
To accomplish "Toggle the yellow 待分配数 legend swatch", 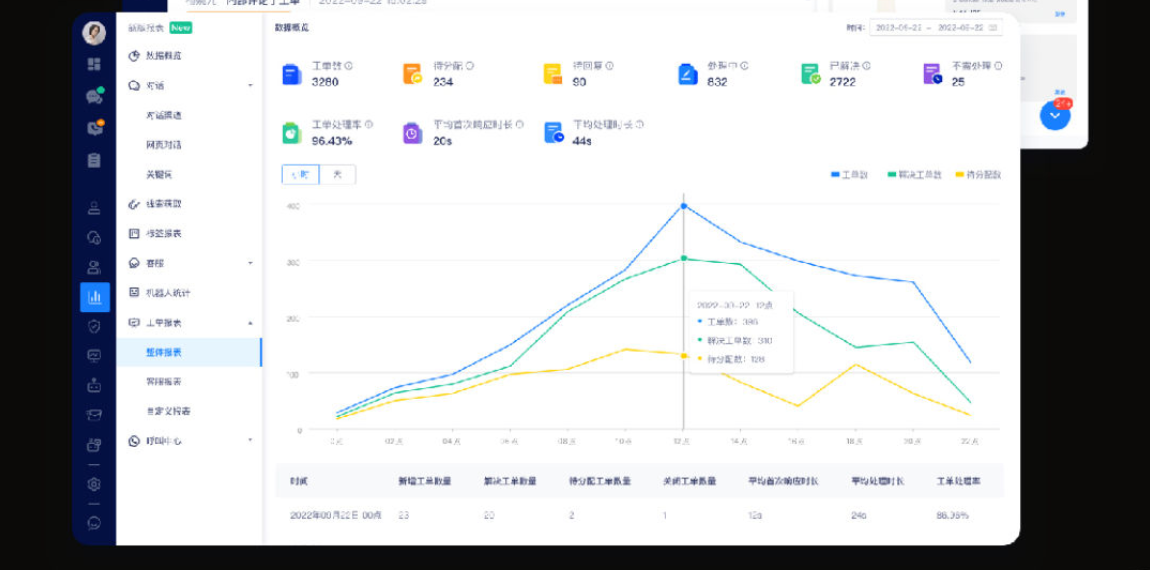I will [x=960, y=175].
